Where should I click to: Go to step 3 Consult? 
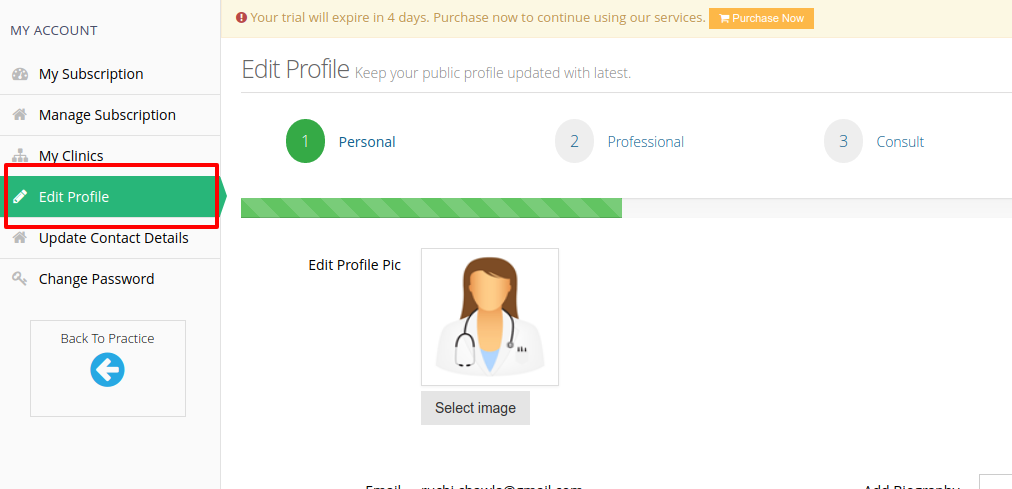tap(875, 141)
